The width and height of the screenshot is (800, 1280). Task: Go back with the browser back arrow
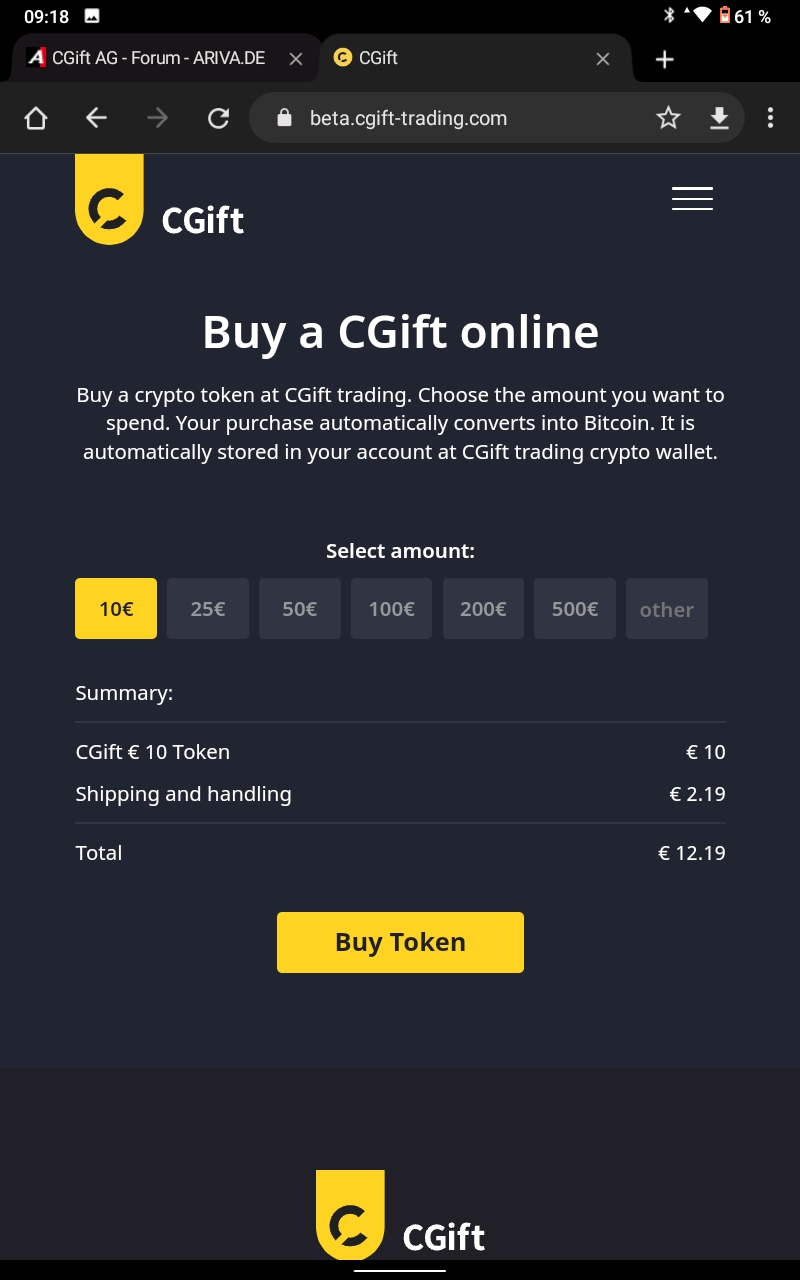pos(96,119)
